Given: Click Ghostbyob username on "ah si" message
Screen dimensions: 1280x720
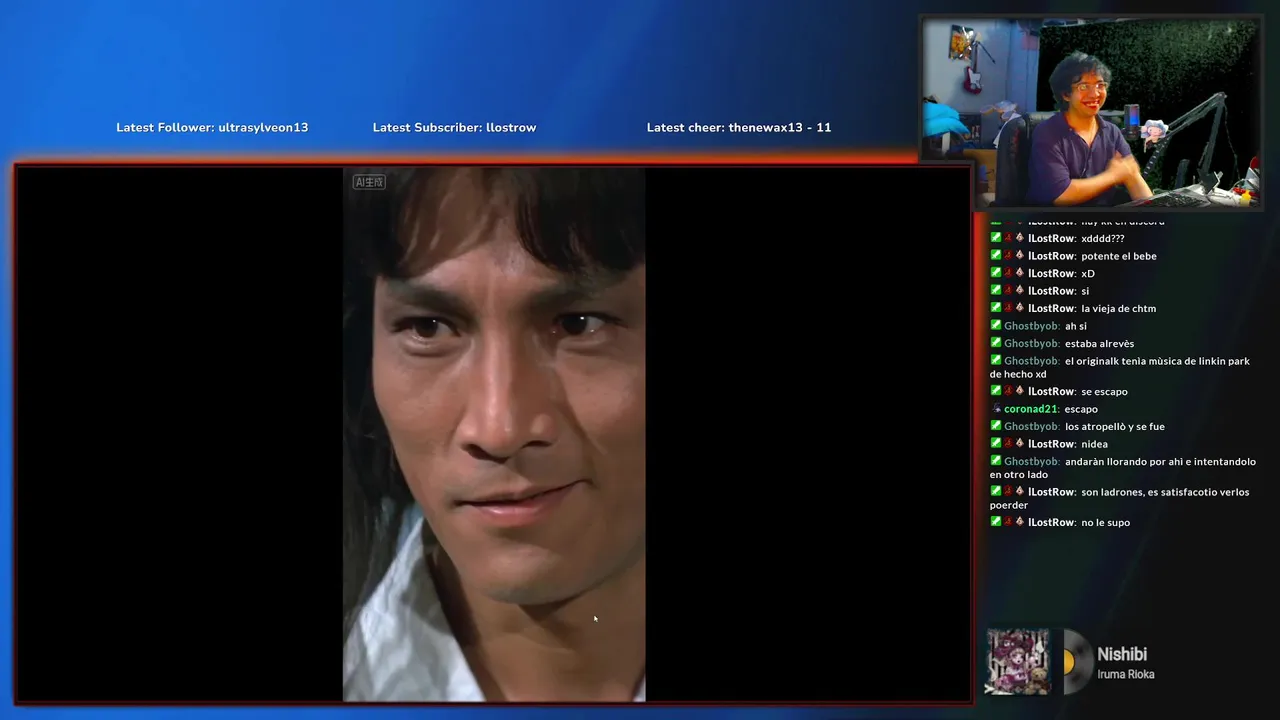Looking at the screenshot, I should [1031, 326].
